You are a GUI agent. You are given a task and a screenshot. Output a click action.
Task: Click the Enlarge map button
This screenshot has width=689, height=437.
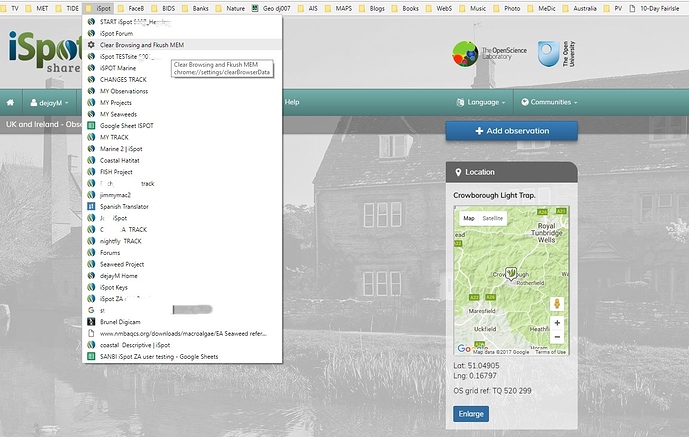click(x=471, y=414)
